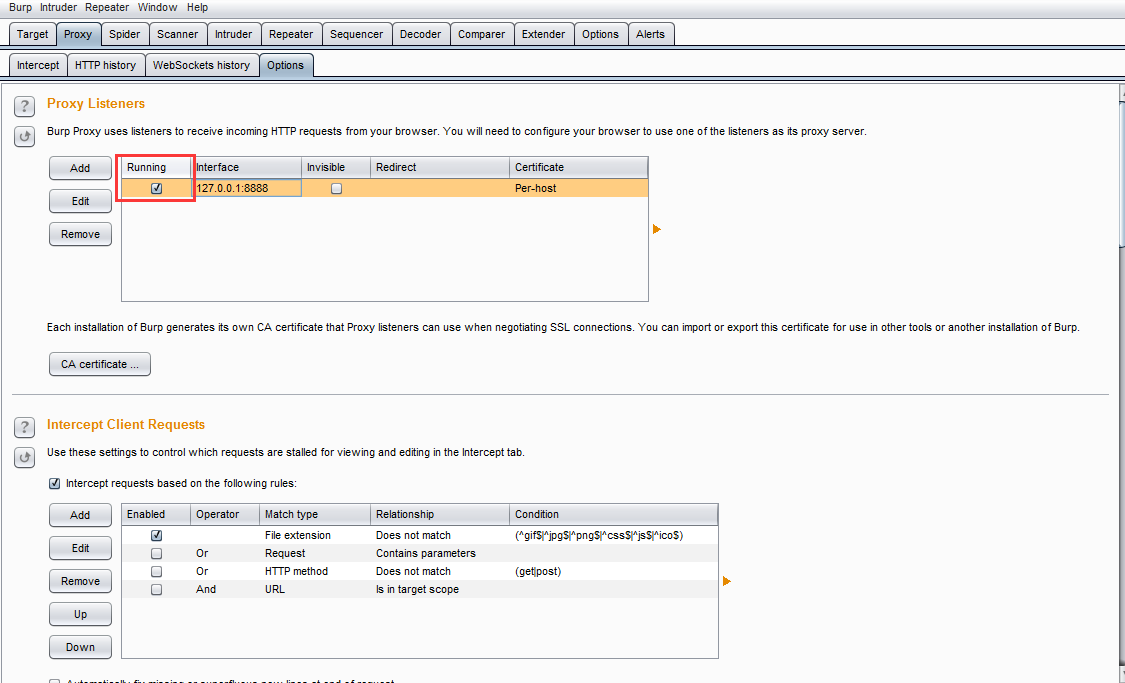Toggle Invisible checkbox for 127.0.0.1:8888 listener
Image resolution: width=1125 pixels, height=683 pixels.
point(336,189)
